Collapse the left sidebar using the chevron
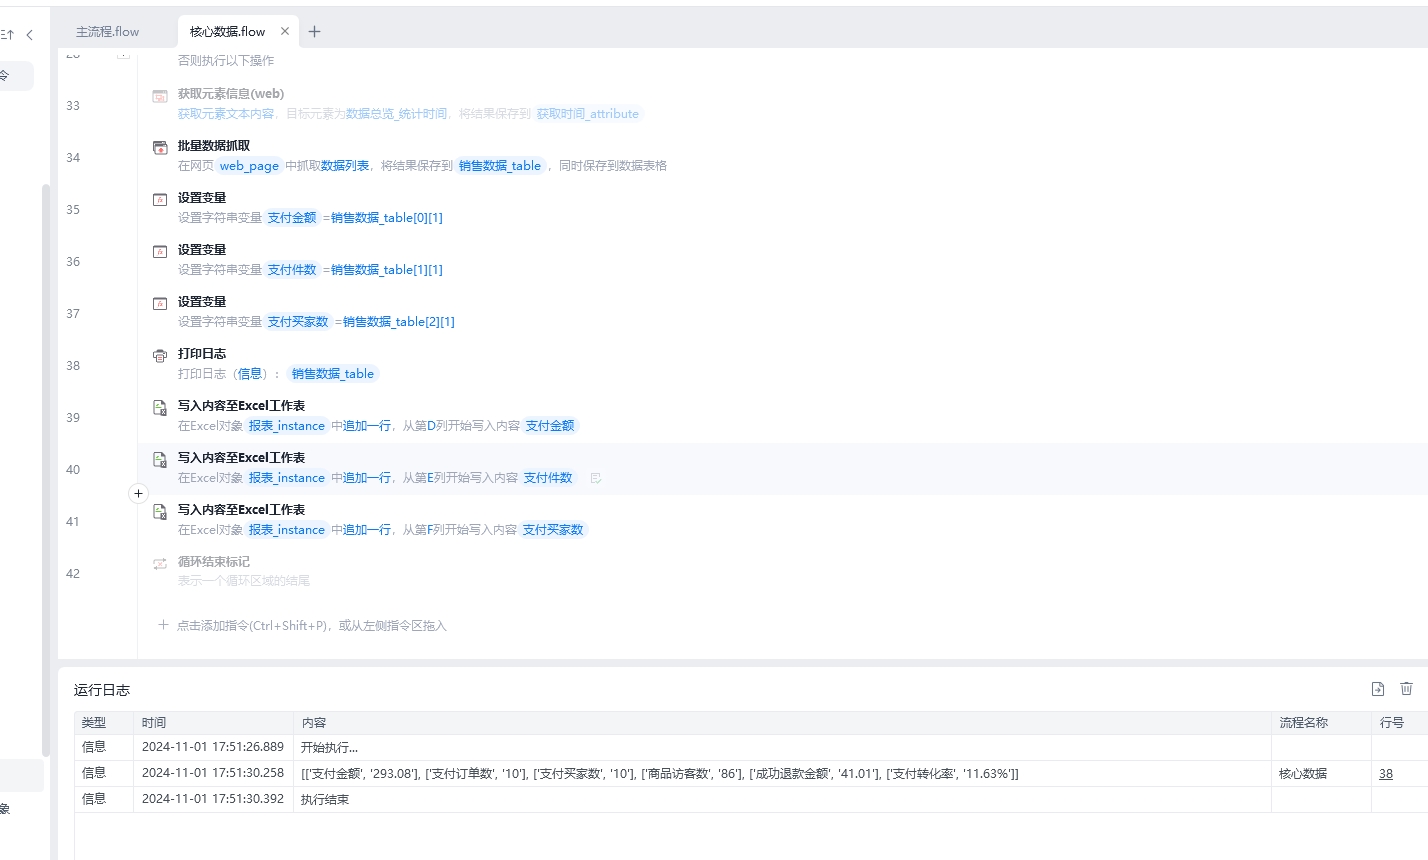Screen dimensions: 1428x860 coord(30,35)
